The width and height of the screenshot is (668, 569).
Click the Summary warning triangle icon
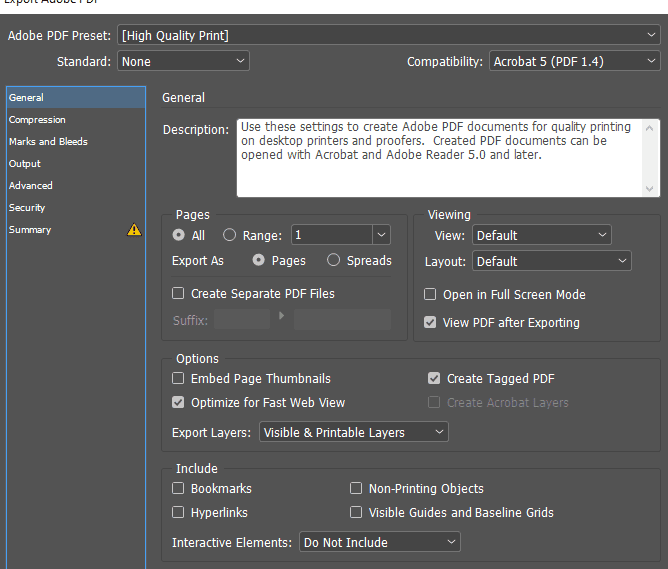(134, 230)
